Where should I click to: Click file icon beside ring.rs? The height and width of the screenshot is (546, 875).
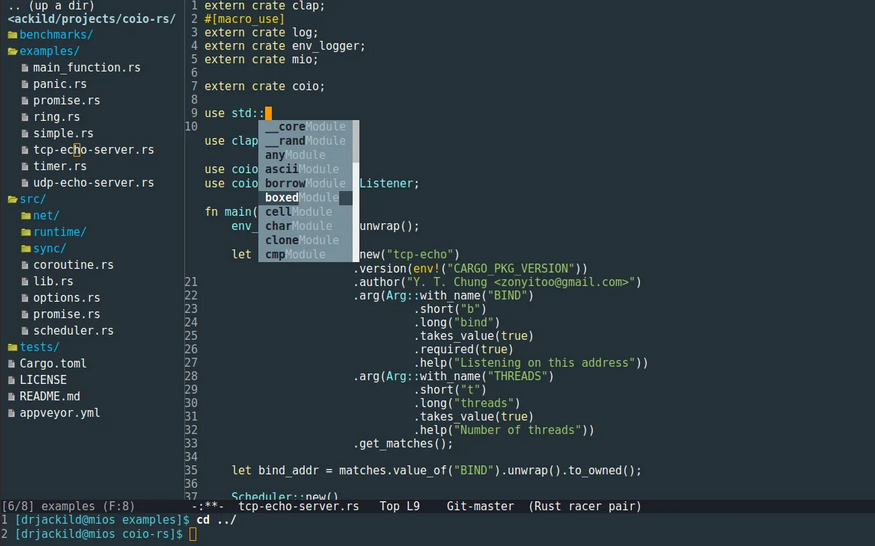pyautogui.click(x=25, y=117)
